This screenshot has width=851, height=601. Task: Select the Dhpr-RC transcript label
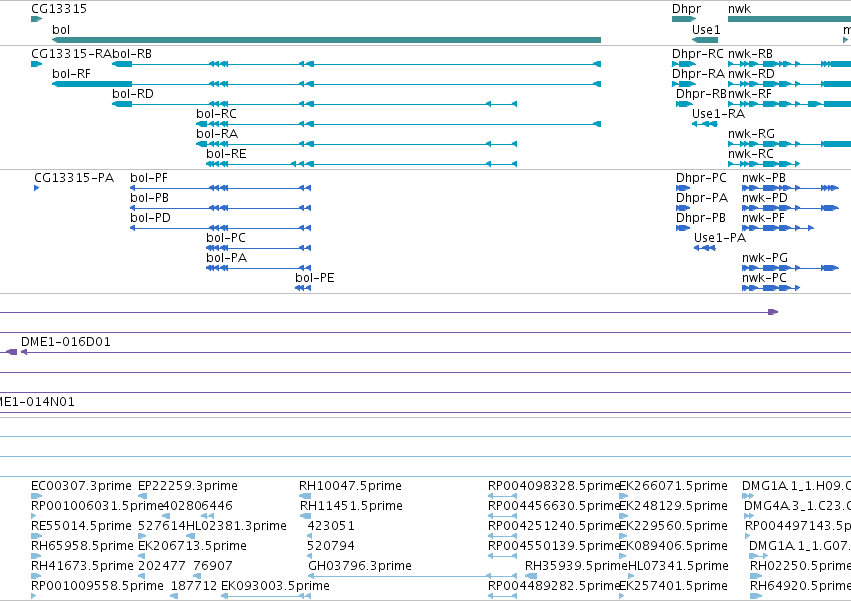point(698,54)
